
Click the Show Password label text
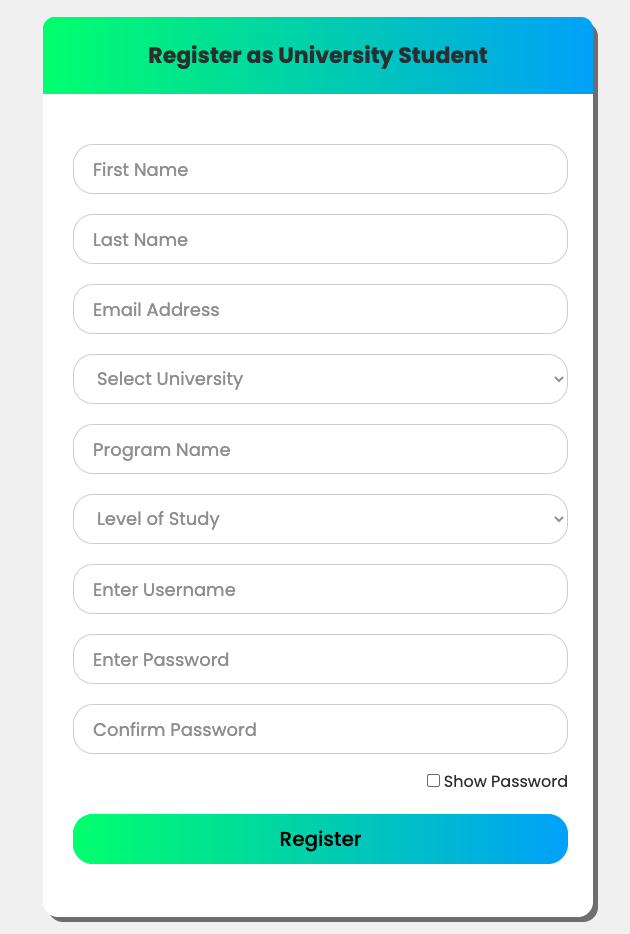click(505, 781)
